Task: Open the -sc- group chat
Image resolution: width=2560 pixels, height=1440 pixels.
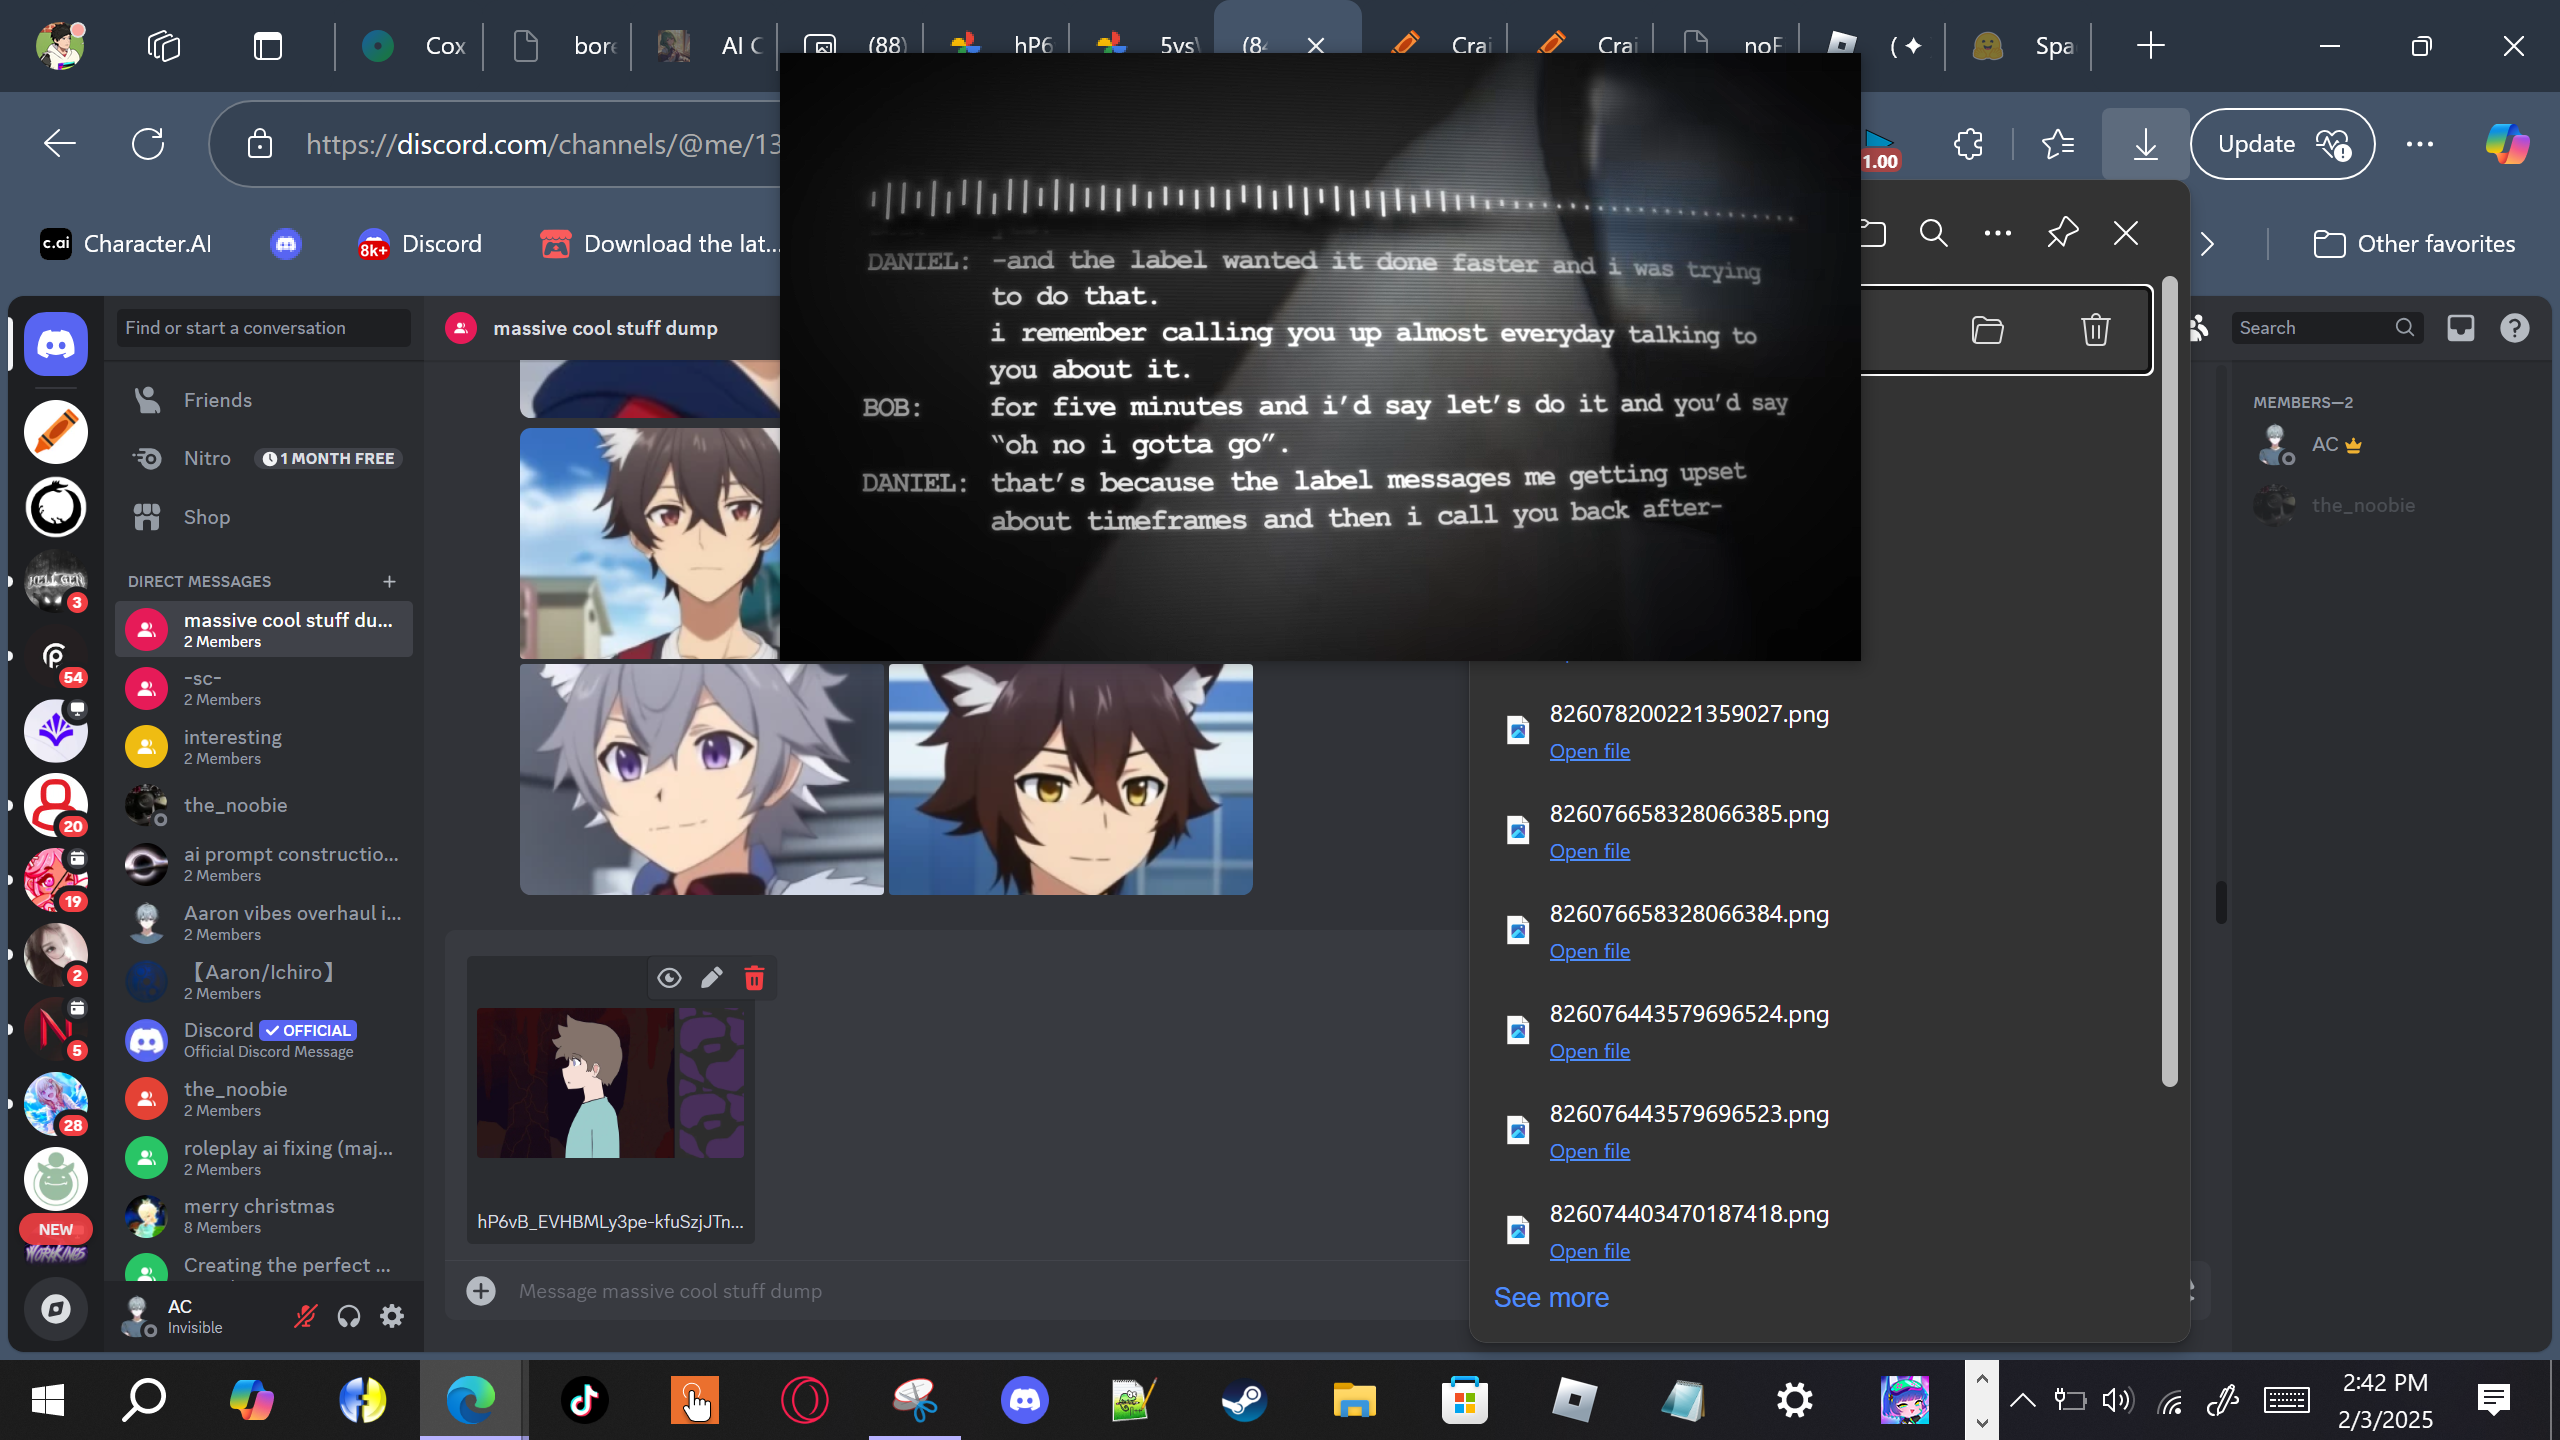Action: [x=264, y=688]
